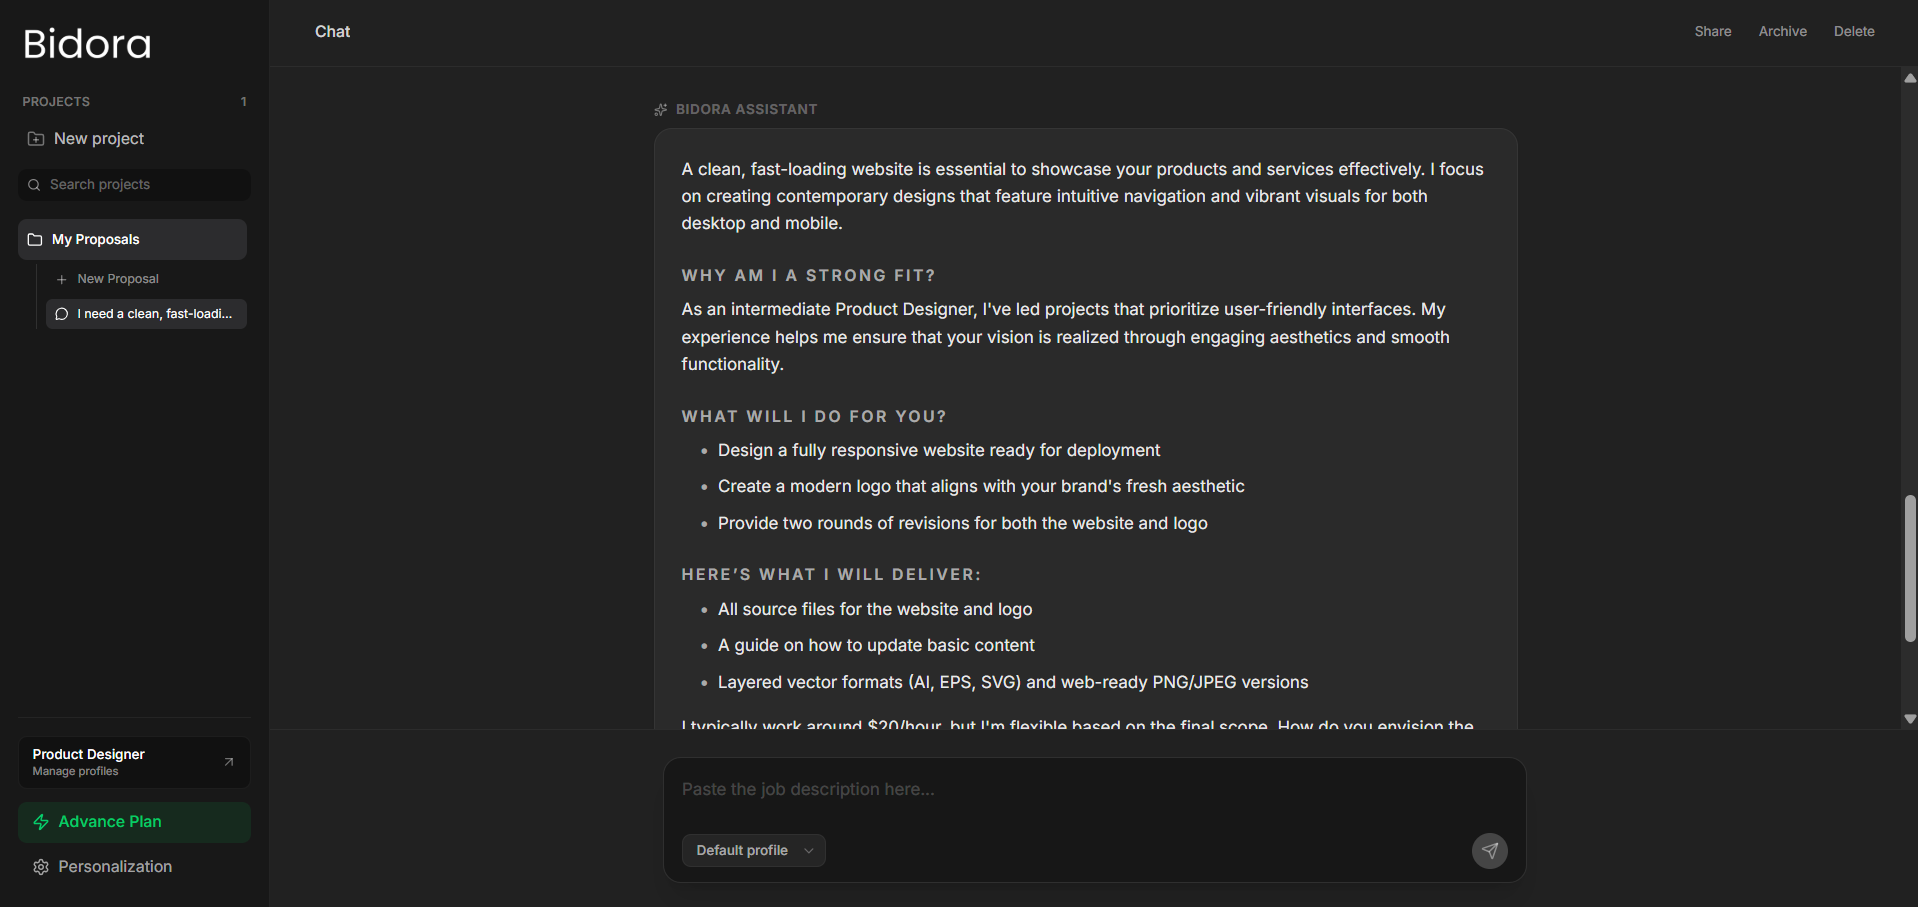Click the lightning bolt Advance Plan icon
This screenshot has width=1918, height=907.
[x=41, y=822]
